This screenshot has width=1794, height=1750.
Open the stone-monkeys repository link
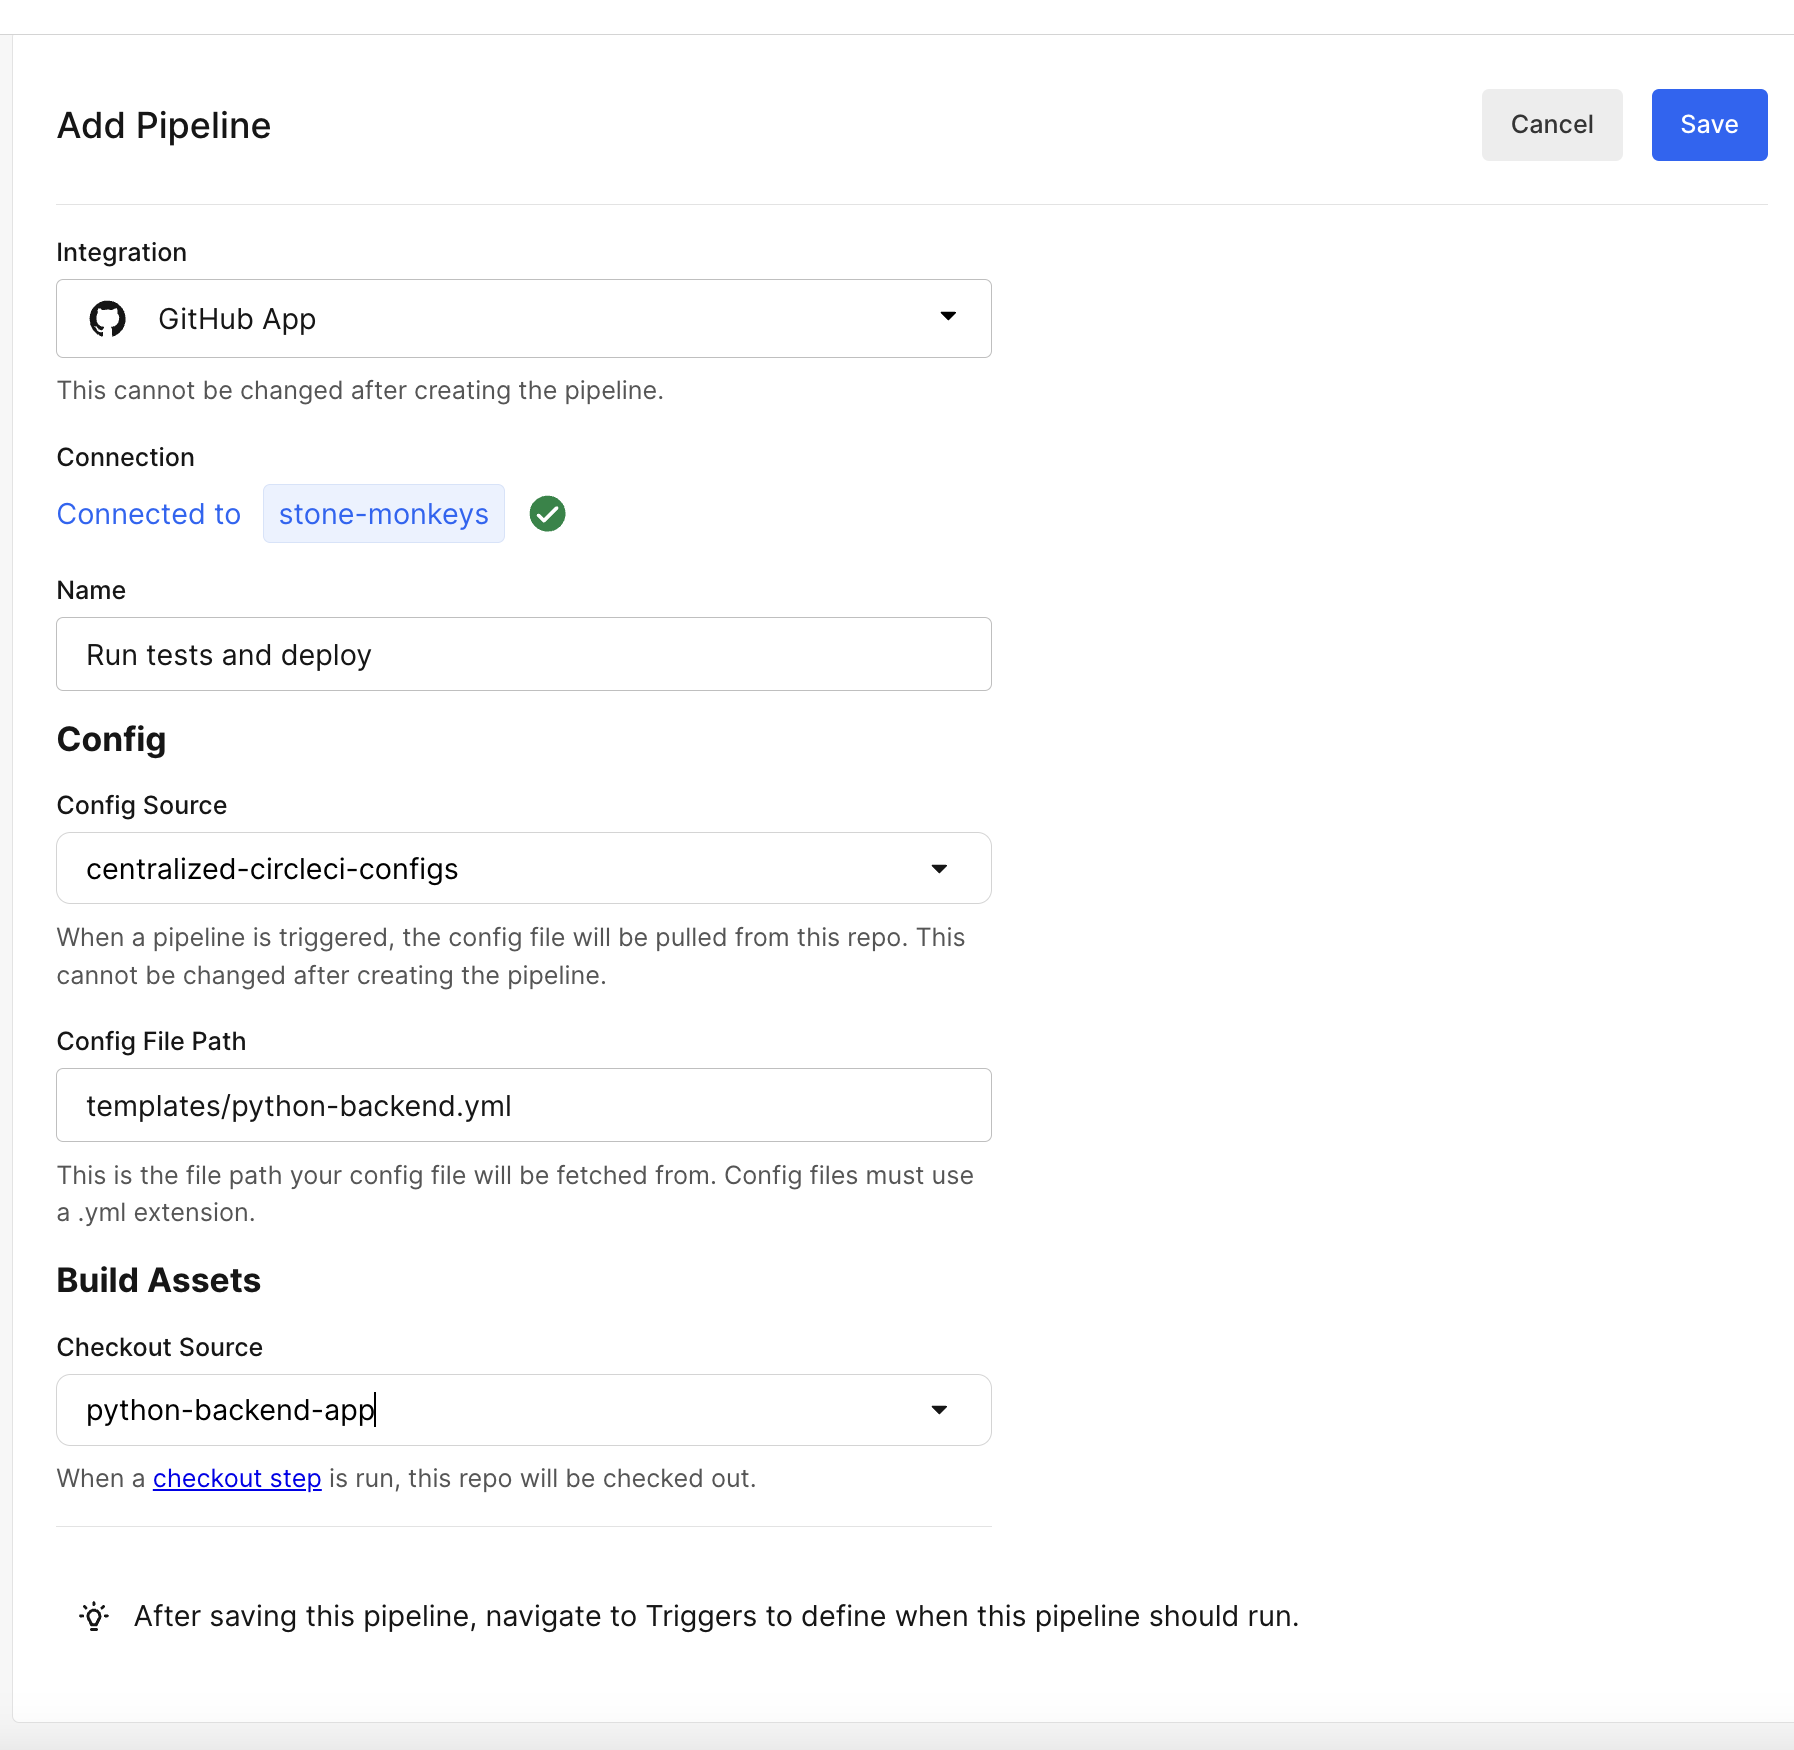tap(383, 513)
